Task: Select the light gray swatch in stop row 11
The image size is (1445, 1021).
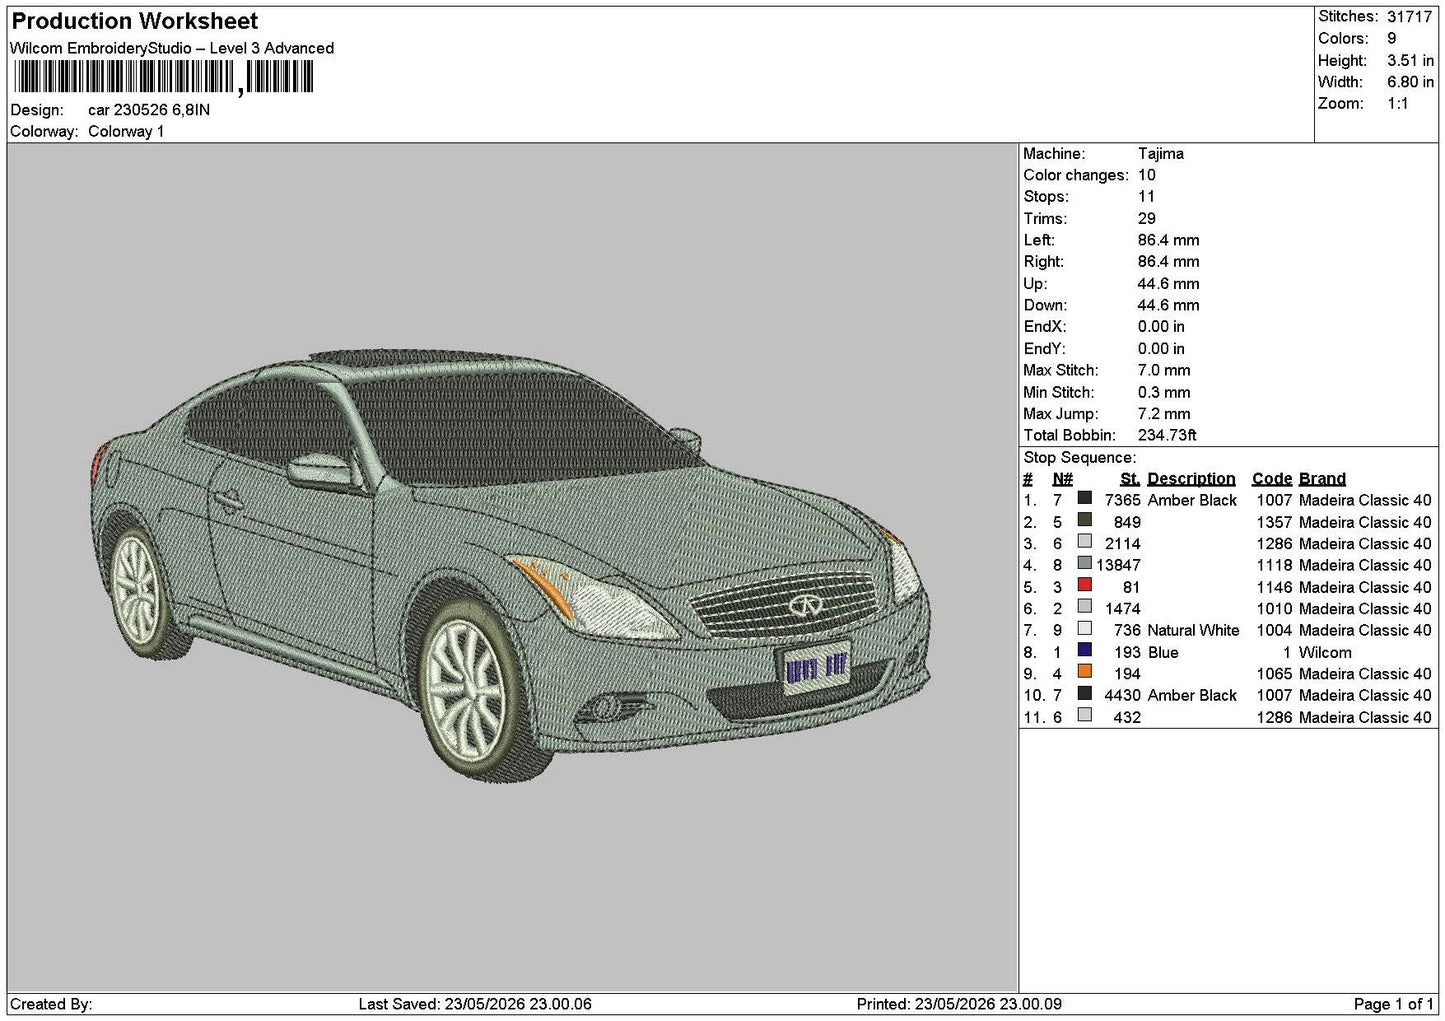Action: (x=1084, y=715)
